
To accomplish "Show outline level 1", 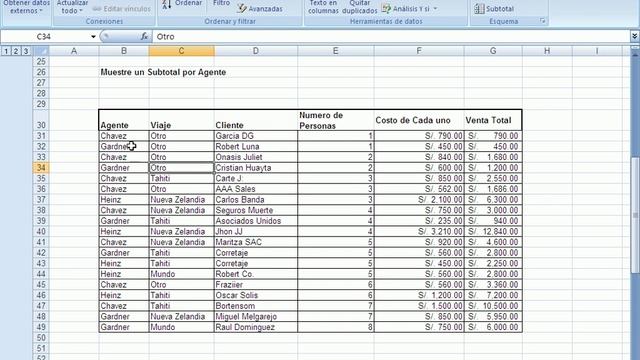I will (x=6, y=51).
